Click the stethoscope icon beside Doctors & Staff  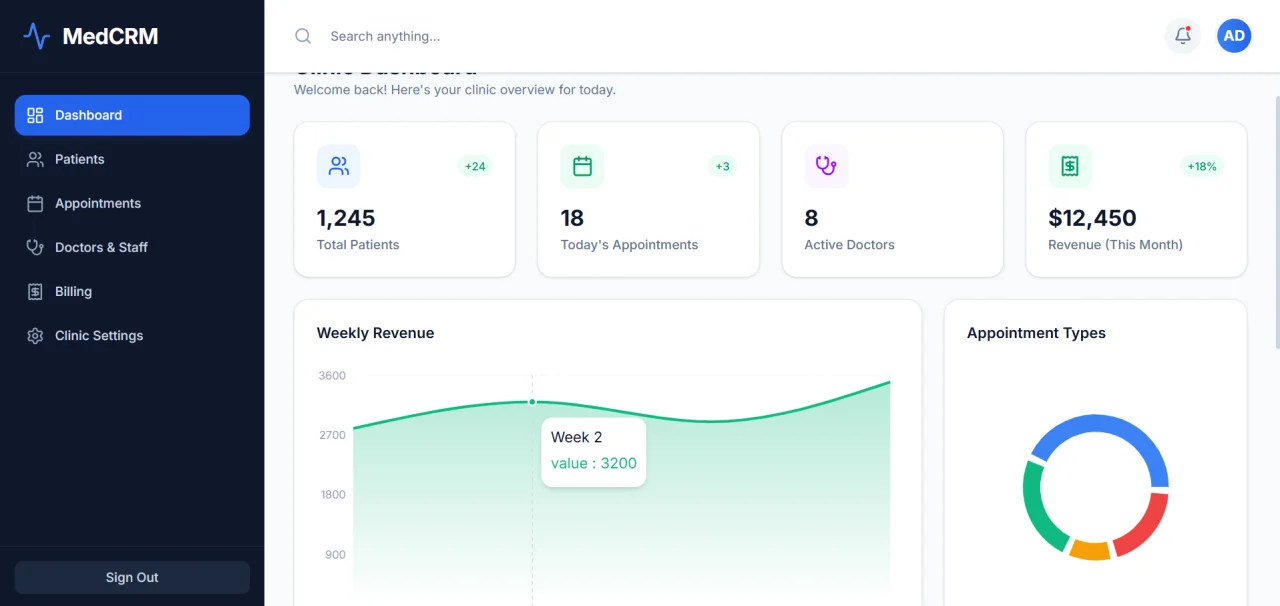pyautogui.click(x=35, y=247)
